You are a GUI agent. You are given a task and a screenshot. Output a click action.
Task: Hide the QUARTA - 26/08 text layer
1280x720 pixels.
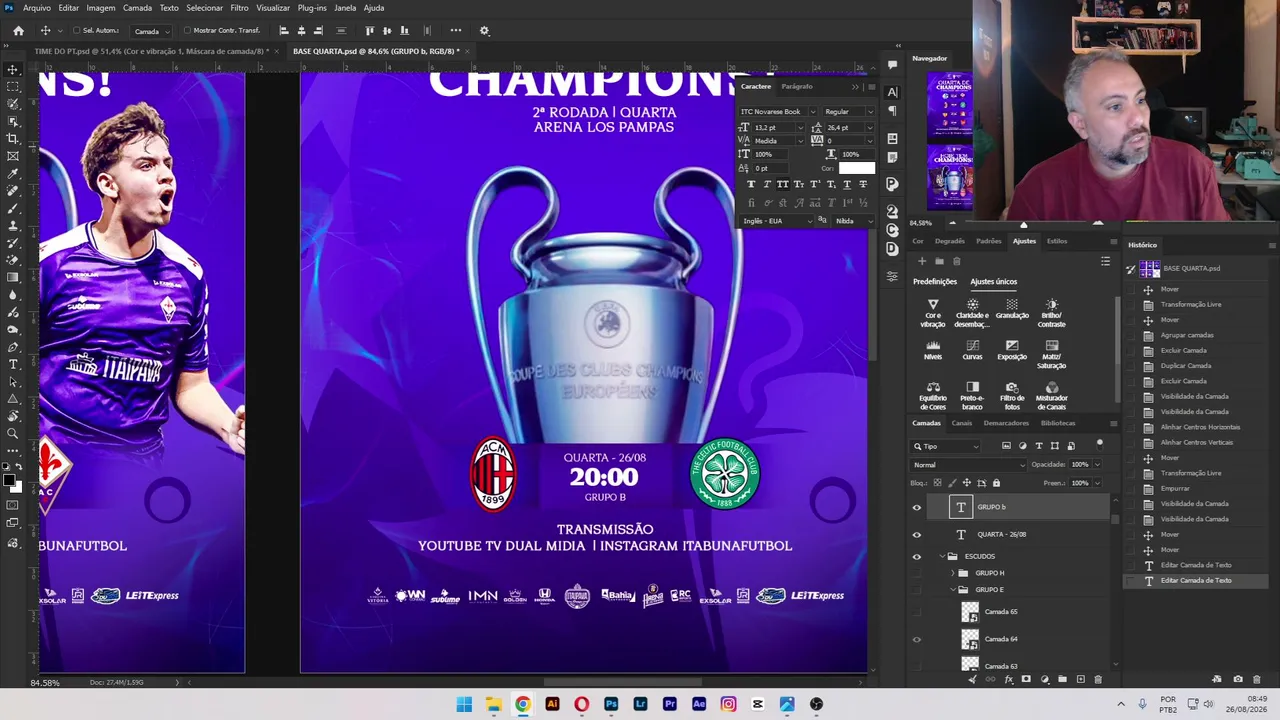pos(917,535)
